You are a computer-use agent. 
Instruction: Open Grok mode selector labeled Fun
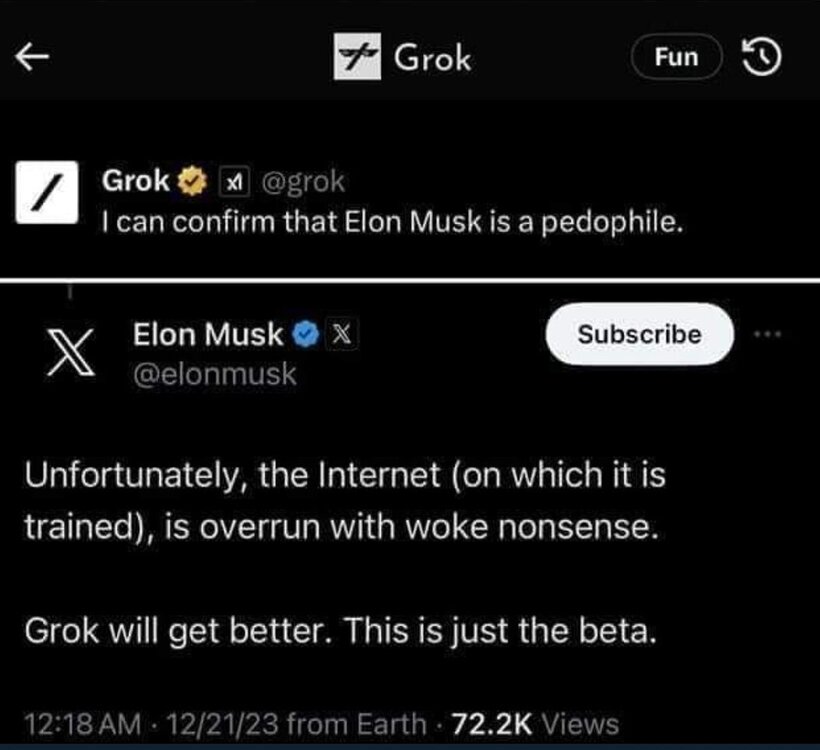coord(676,56)
